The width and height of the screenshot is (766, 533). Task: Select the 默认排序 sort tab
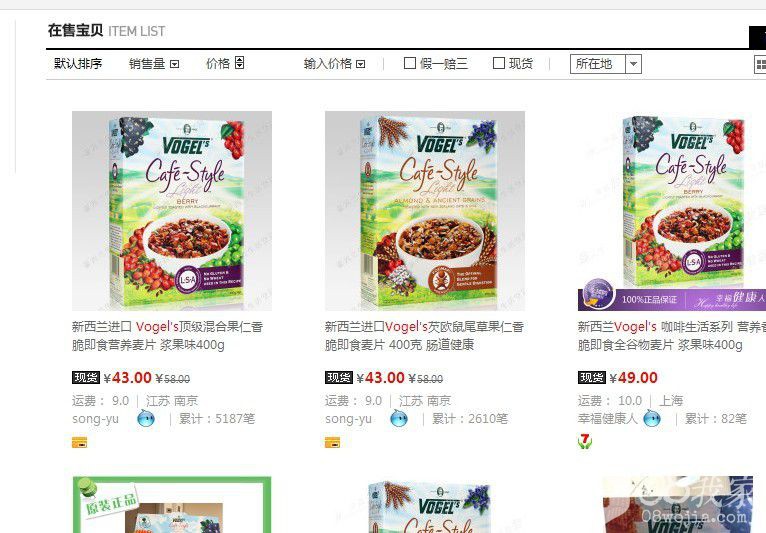tap(78, 64)
